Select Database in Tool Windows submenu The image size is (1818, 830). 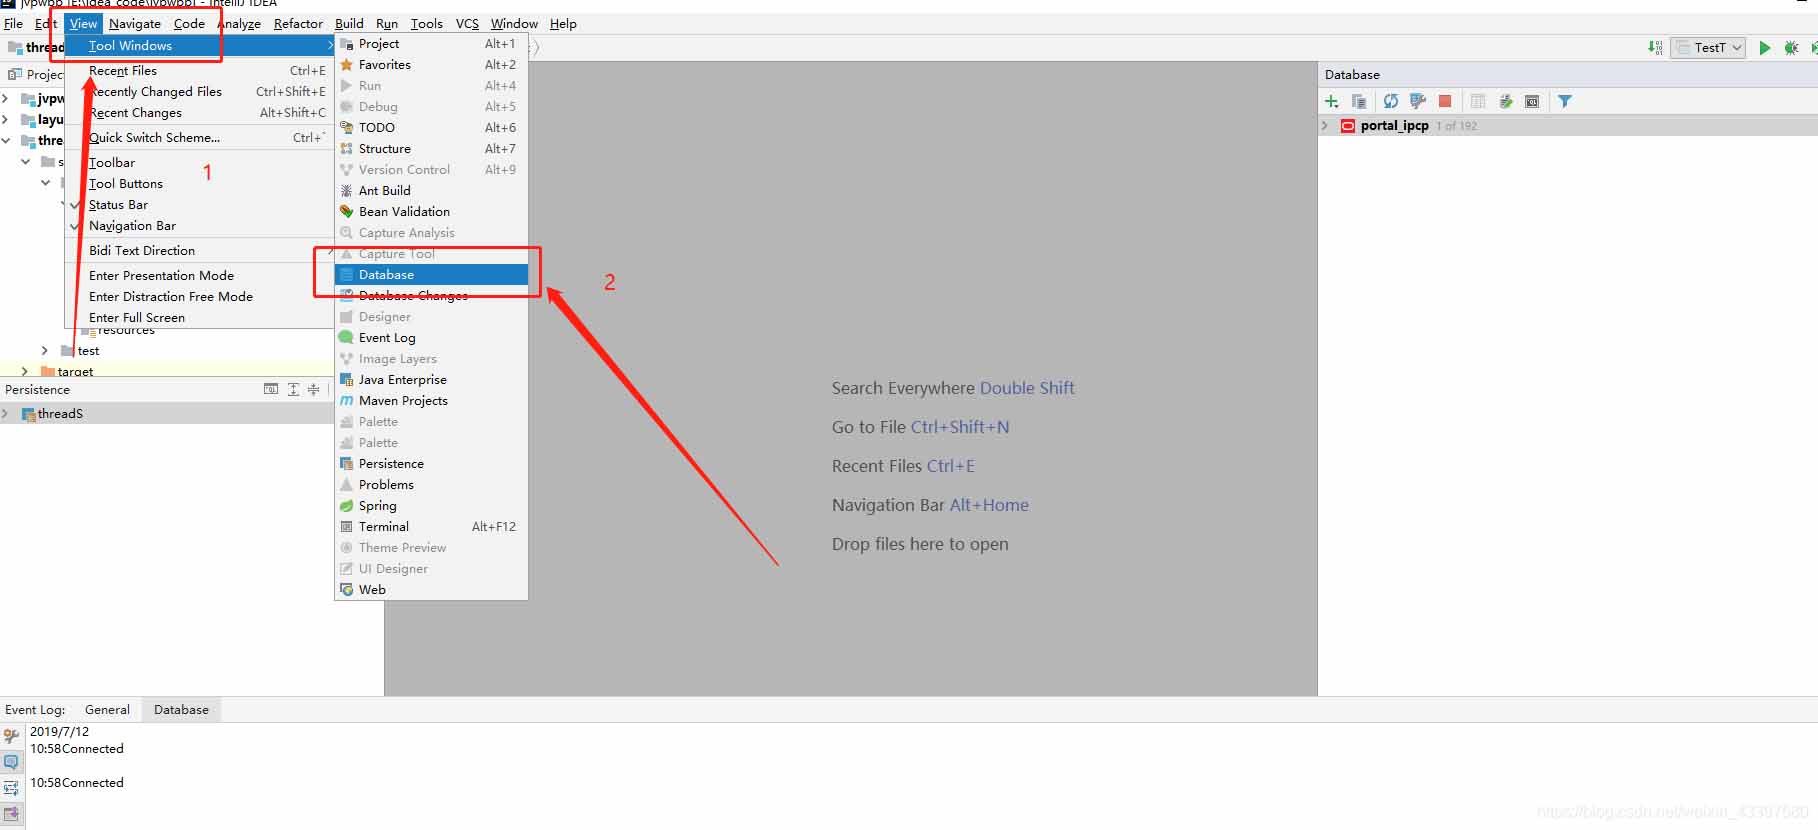pyautogui.click(x=431, y=275)
